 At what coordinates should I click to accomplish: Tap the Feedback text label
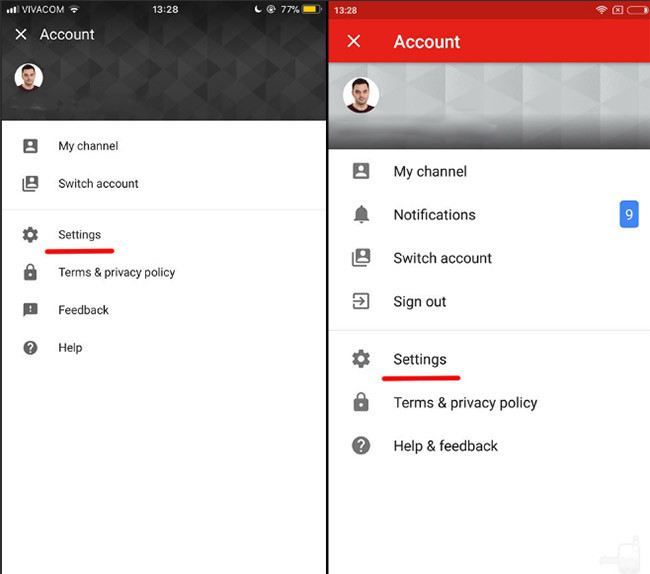(83, 310)
